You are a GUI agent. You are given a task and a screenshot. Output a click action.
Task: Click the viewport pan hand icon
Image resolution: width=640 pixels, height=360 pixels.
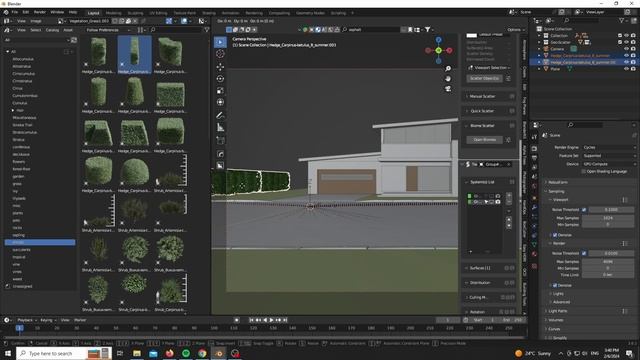tap(448, 78)
